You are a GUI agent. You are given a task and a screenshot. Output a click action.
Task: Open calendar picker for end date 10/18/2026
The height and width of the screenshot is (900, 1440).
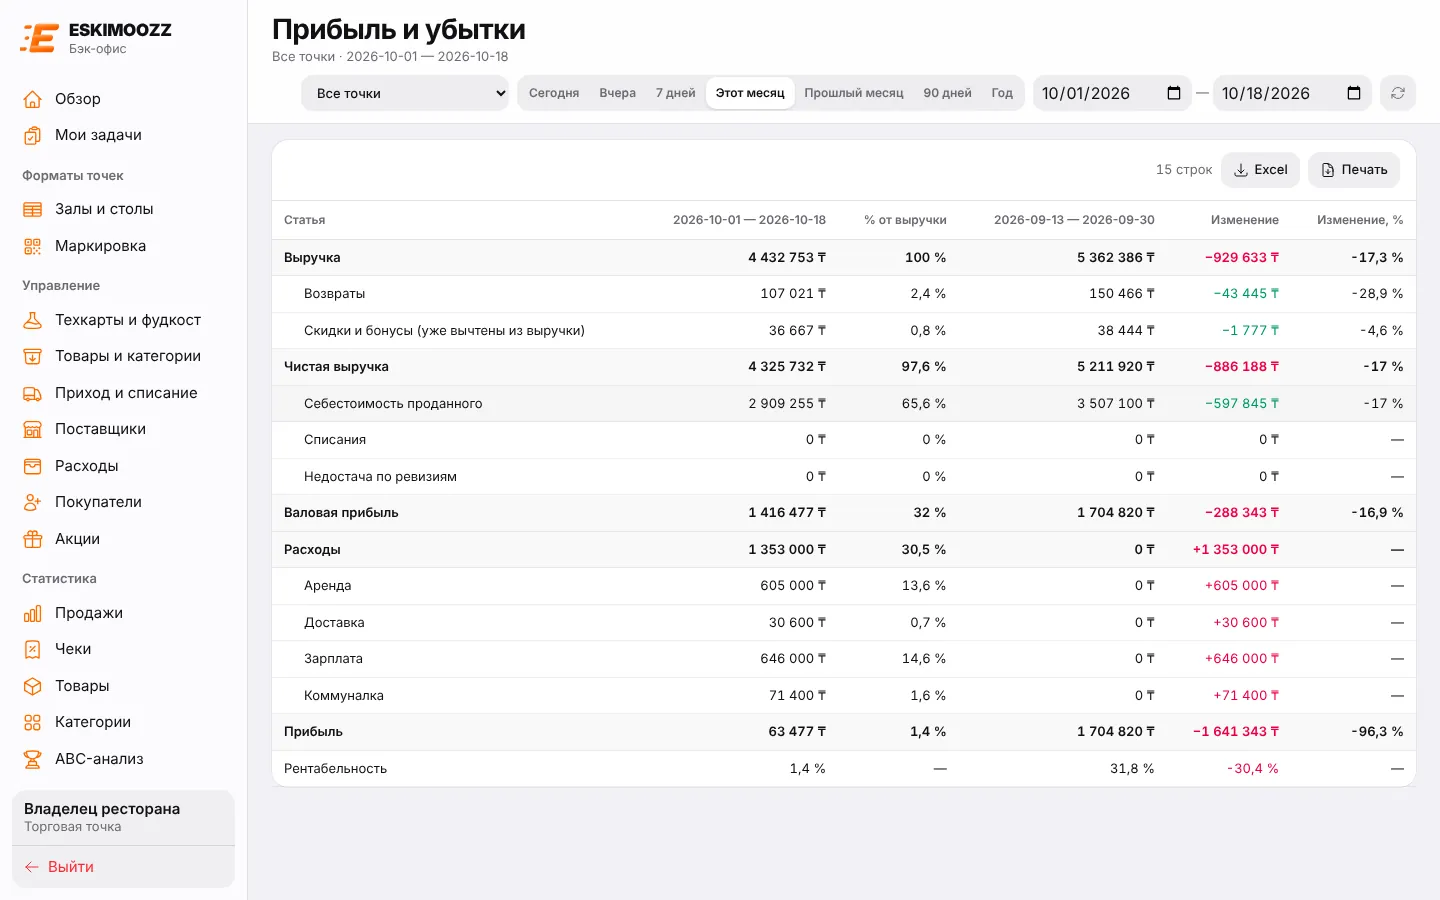pyautogui.click(x=1354, y=93)
